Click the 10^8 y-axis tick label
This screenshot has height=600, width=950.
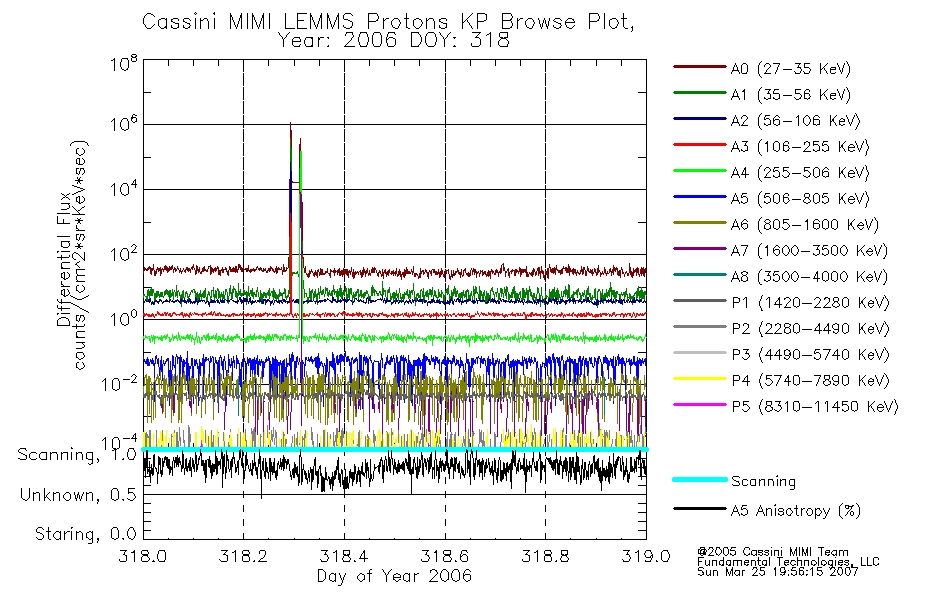(x=124, y=62)
